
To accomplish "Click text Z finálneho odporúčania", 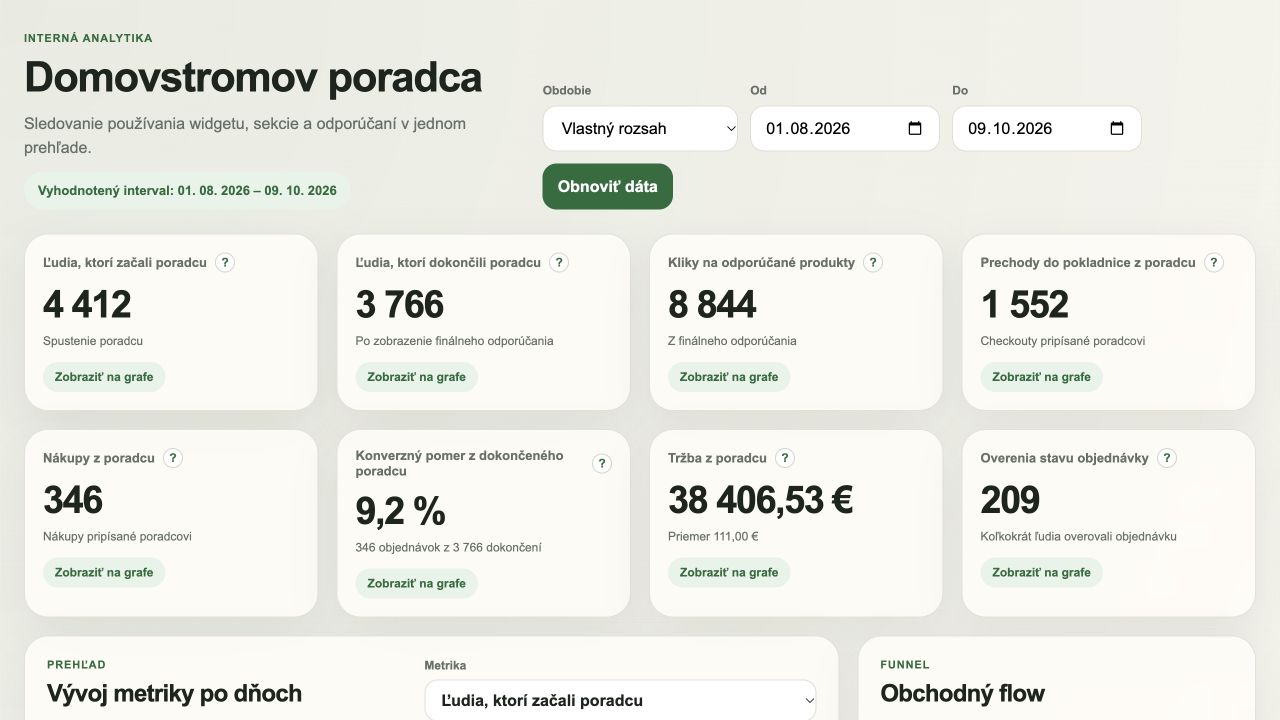I will (x=732, y=341).
